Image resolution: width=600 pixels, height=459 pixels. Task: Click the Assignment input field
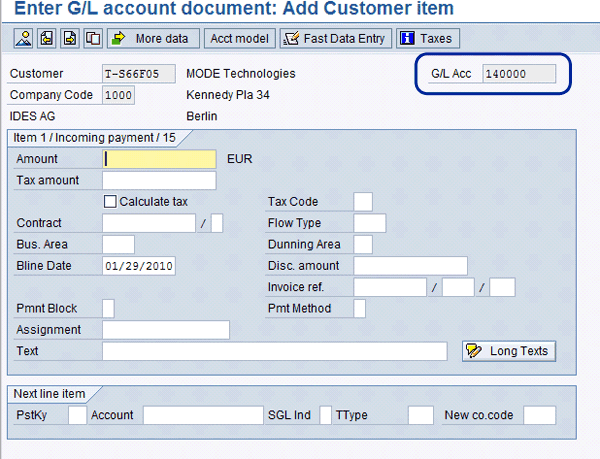click(x=165, y=330)
